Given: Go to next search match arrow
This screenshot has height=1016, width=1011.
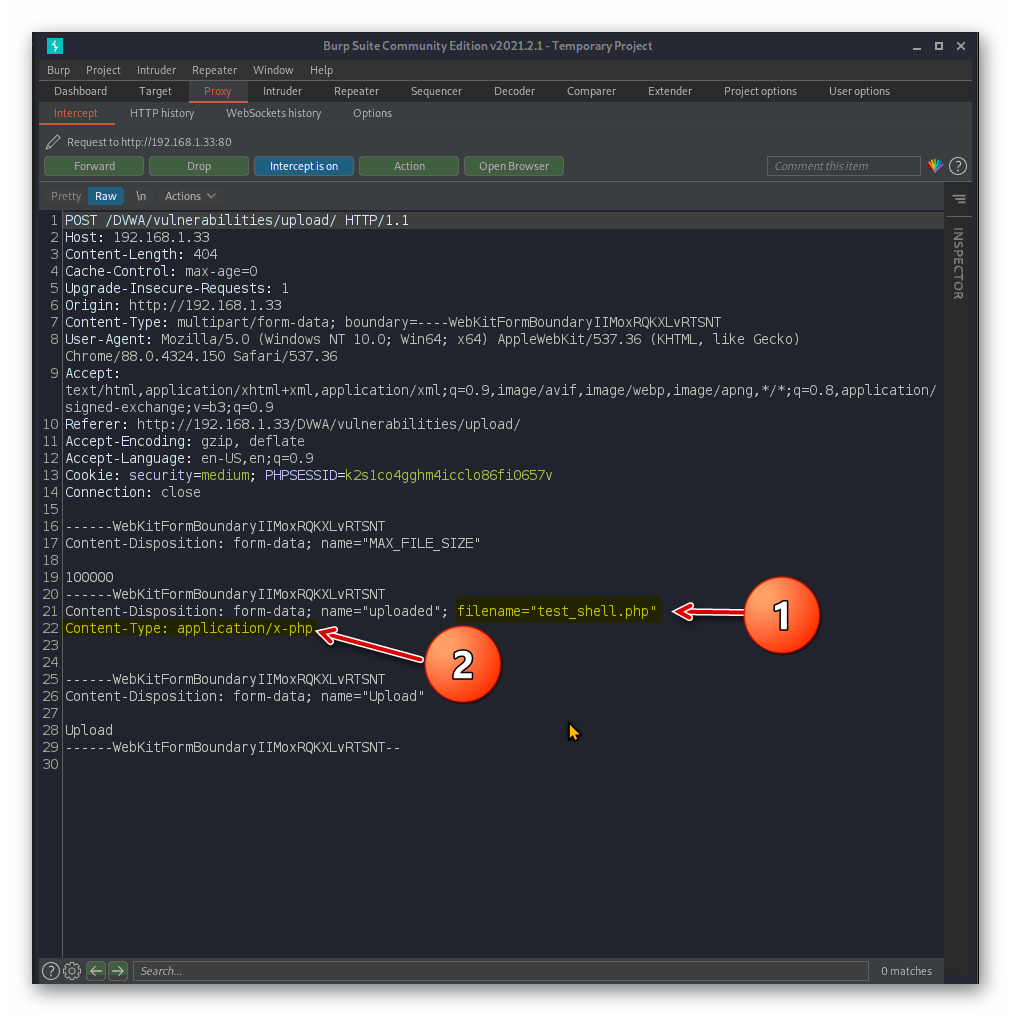Looking at the screenshot, I should (118, 971).
